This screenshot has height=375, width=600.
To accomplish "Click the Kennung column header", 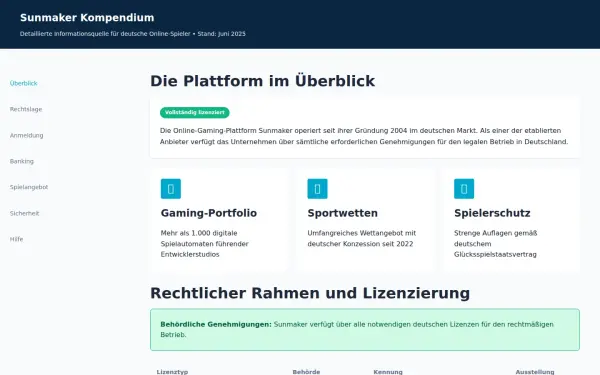I will [388, 372].
